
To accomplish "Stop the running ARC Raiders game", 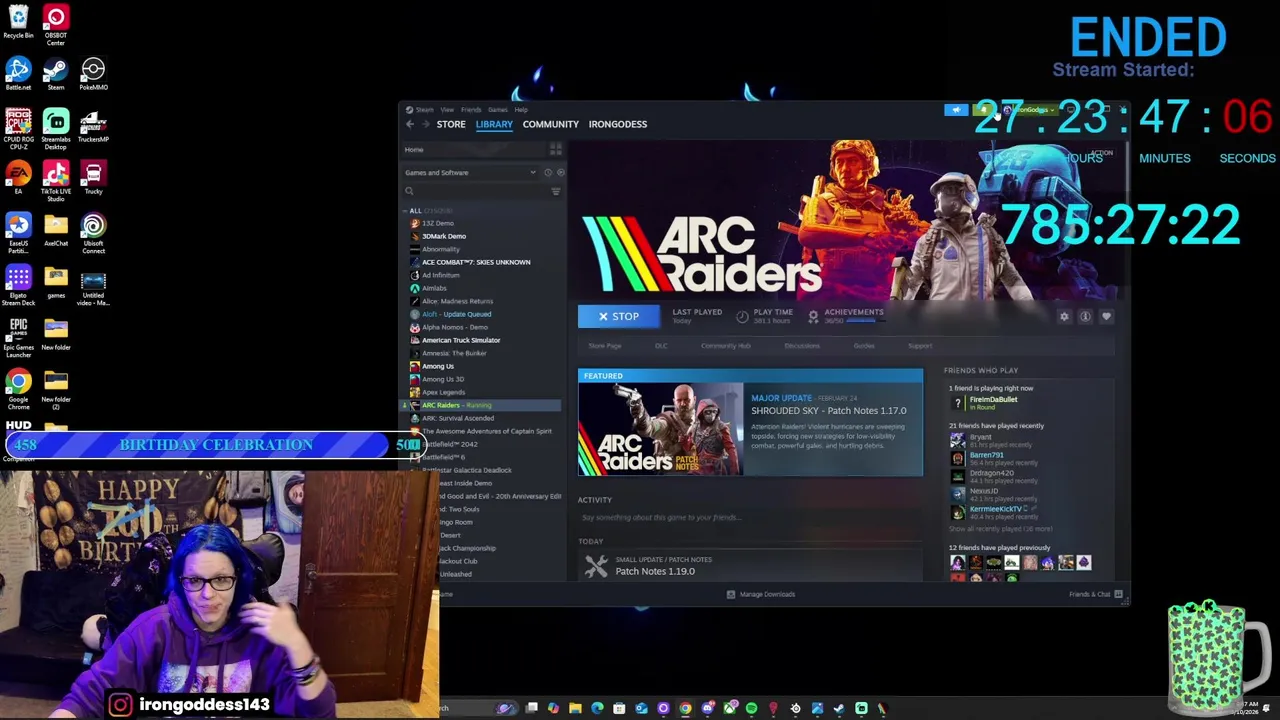I will click(x=619, y=316).
